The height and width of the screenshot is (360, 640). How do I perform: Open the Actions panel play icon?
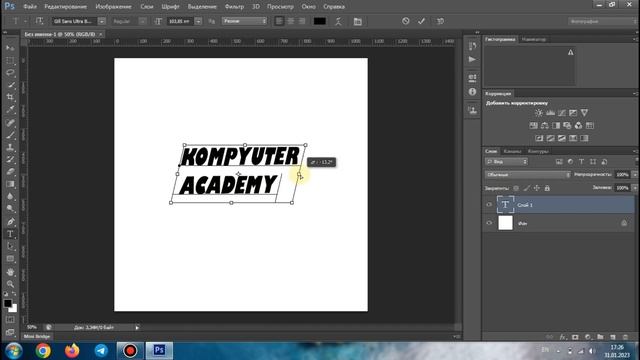pyautogui.click(x=472, y=60)
